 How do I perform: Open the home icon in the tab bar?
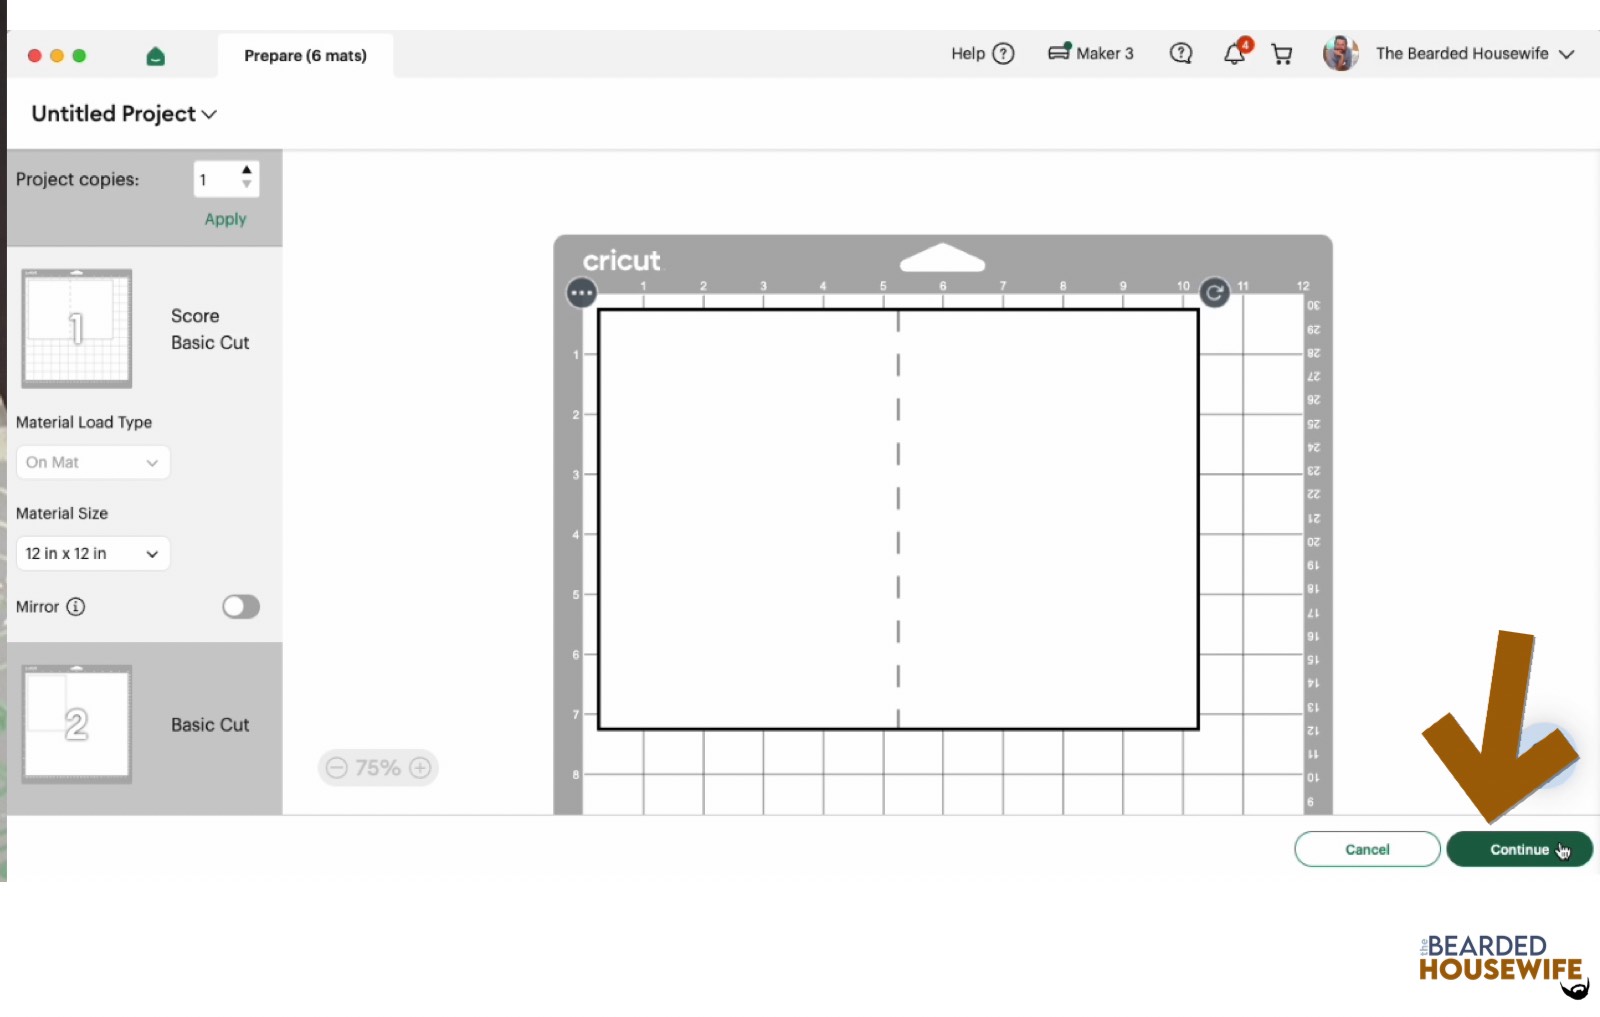coord(155,56)
